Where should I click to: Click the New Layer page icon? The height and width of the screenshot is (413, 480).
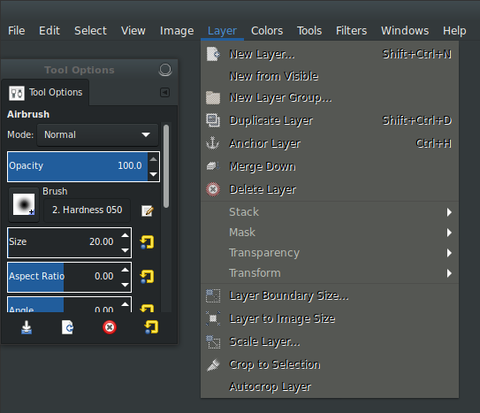tap(213, 54)
